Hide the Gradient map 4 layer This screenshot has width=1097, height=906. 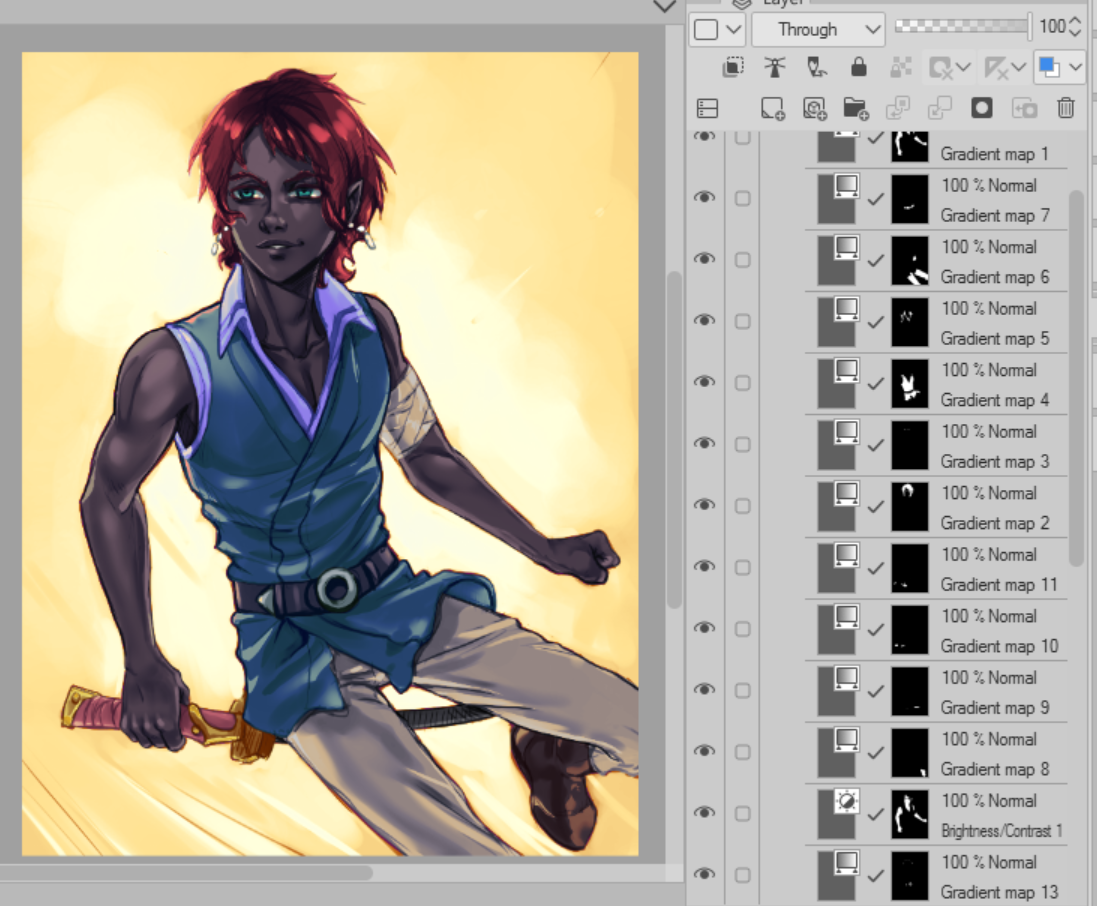click(705, 383)
